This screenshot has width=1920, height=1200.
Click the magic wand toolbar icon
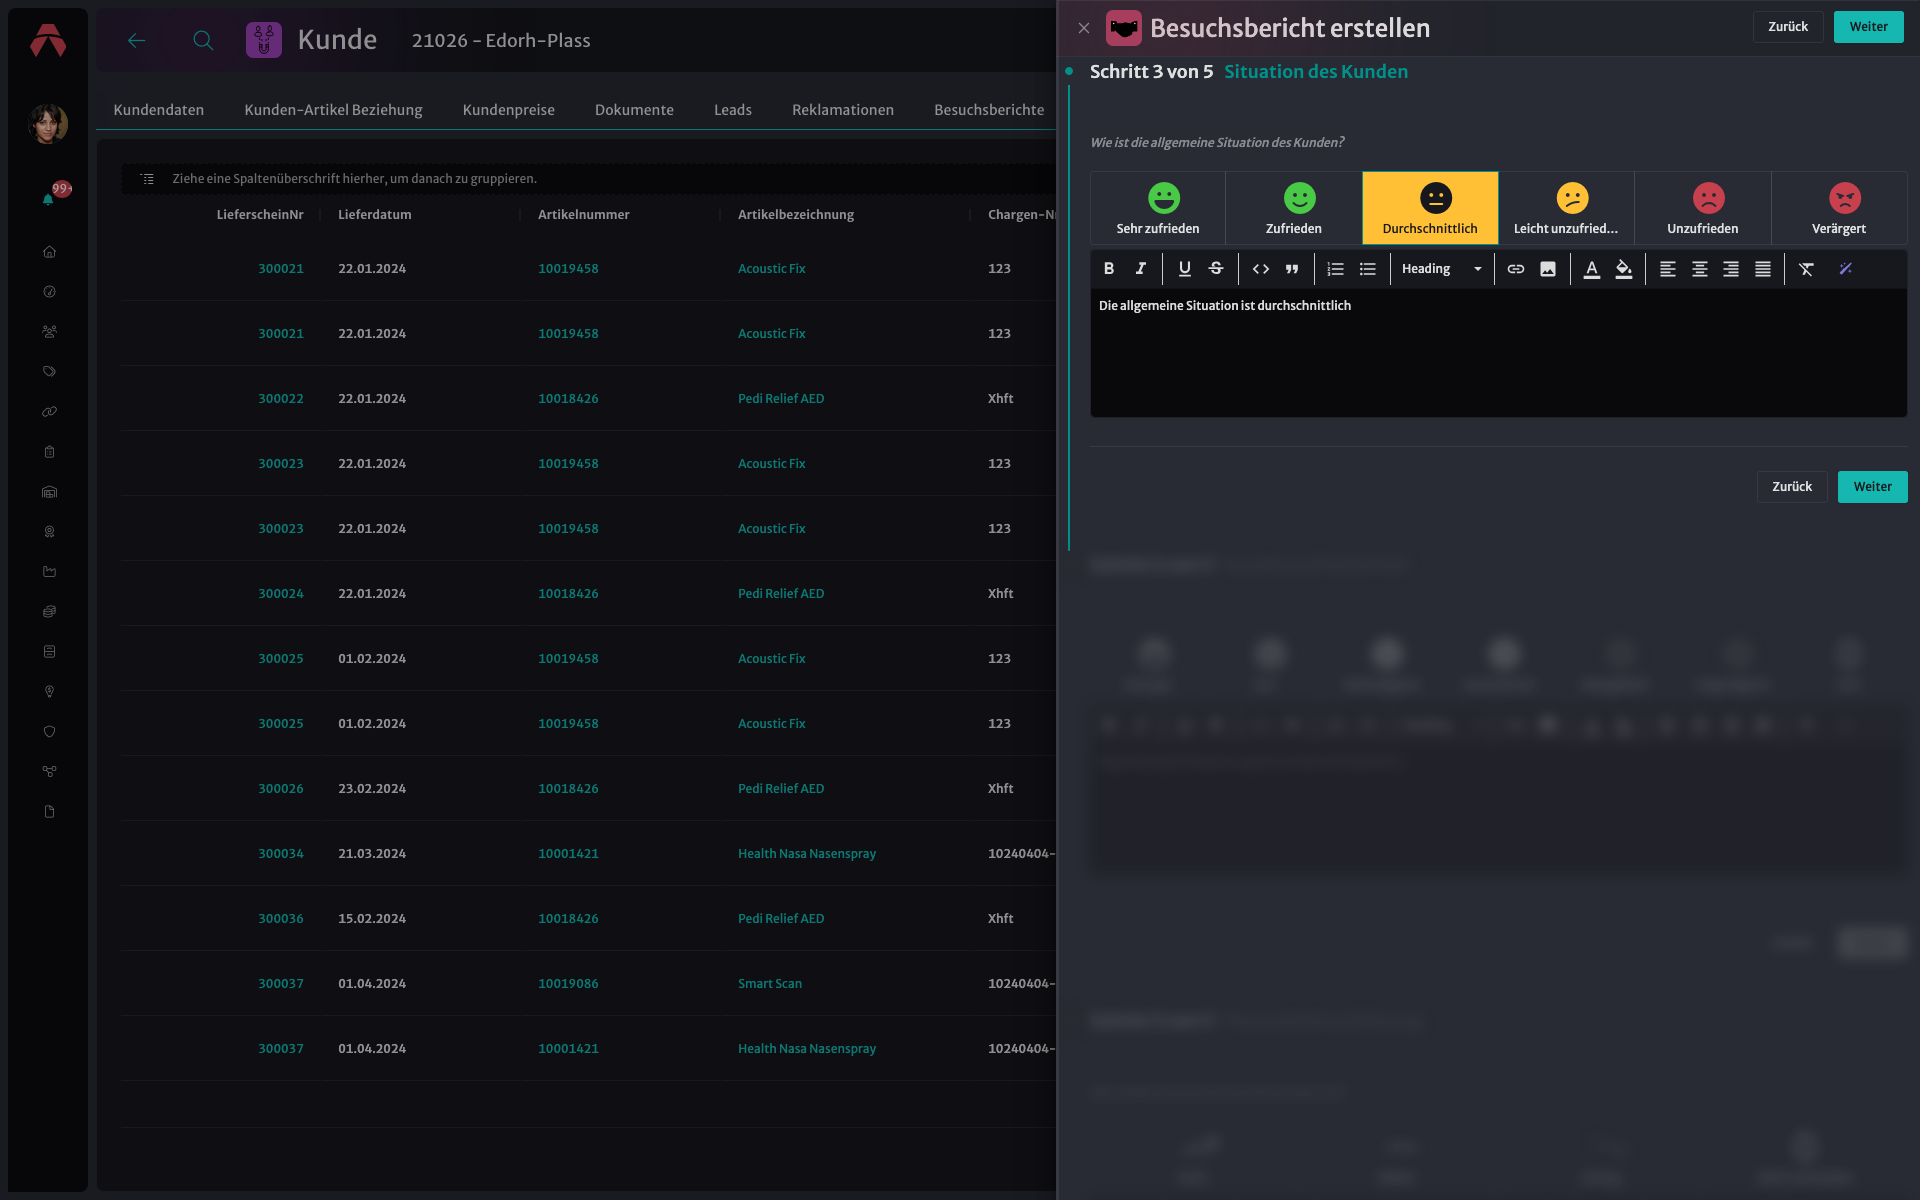coord(1846,269)
